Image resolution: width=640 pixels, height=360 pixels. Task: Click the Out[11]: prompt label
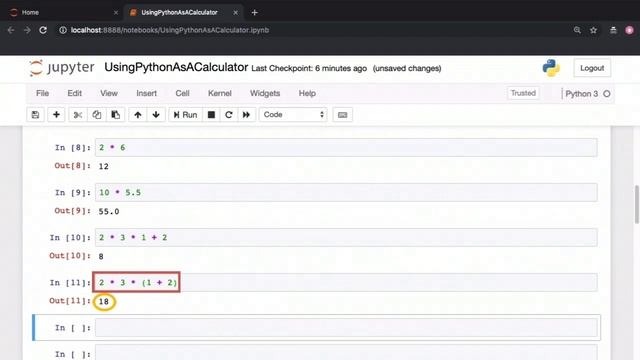pos(70,301)
